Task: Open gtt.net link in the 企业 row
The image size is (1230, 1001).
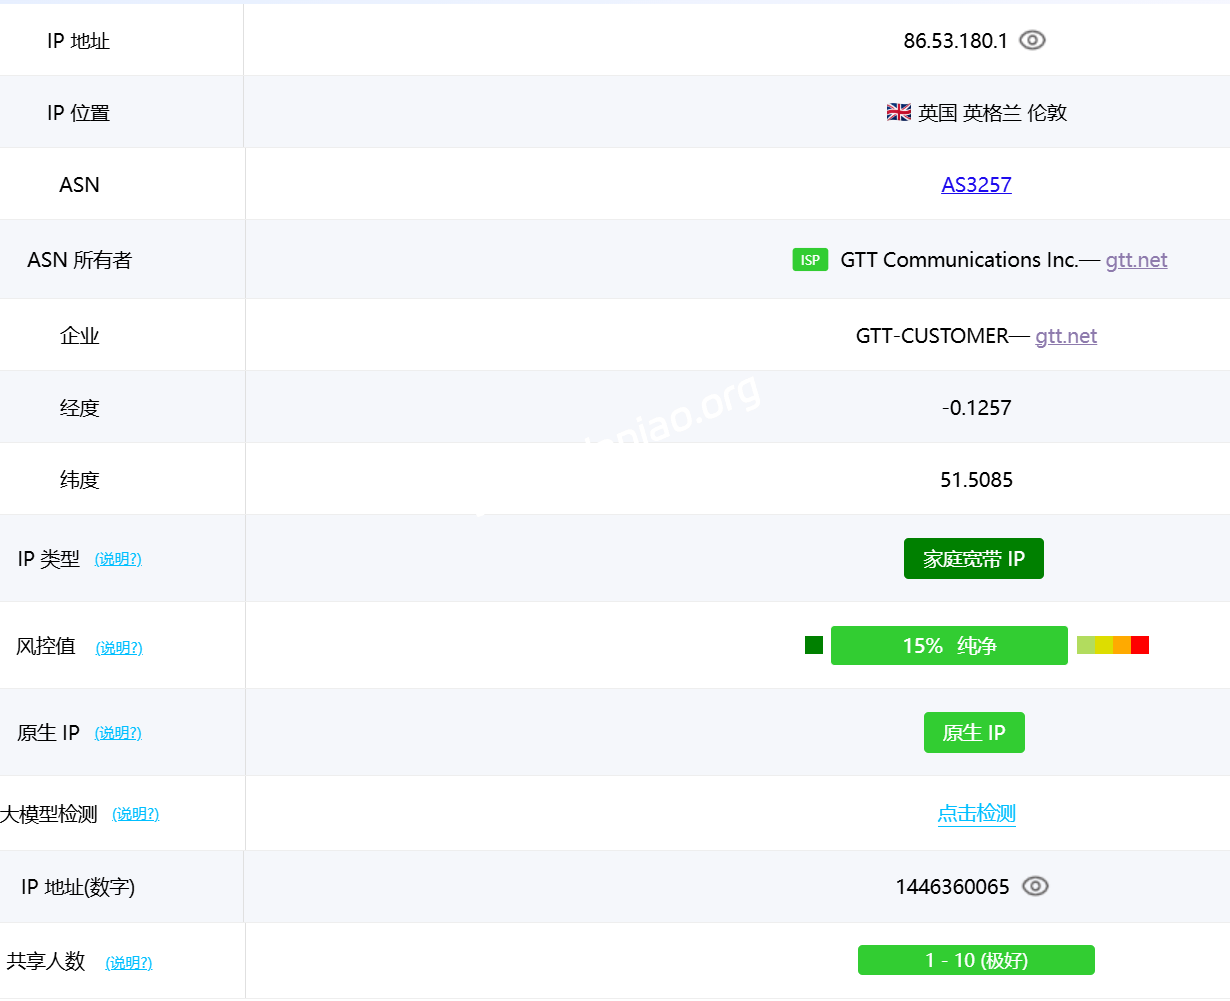Action: click(1066, 336)
